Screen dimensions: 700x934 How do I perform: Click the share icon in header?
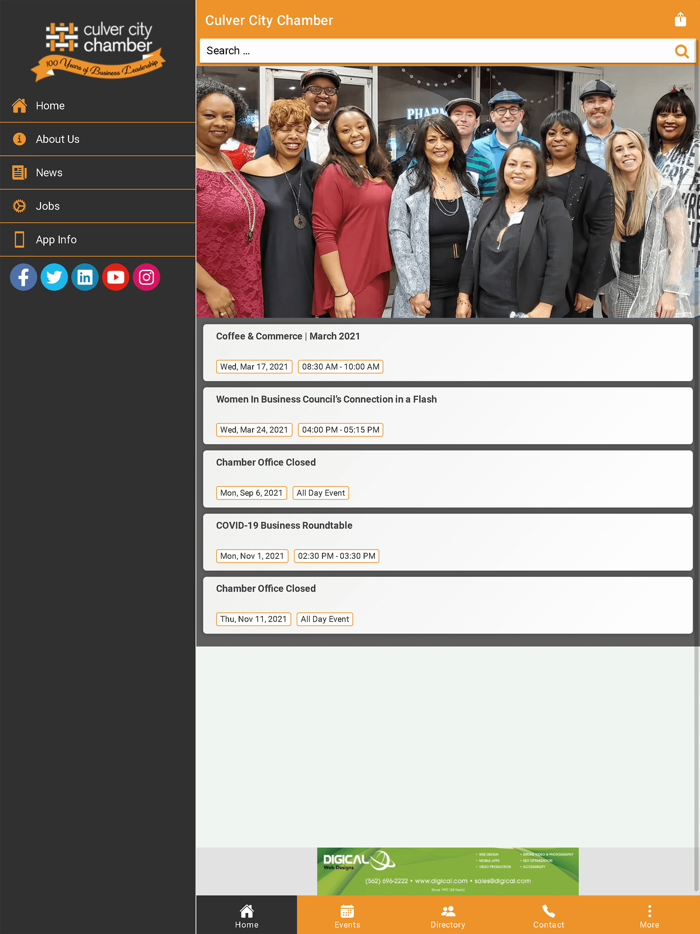680,20
